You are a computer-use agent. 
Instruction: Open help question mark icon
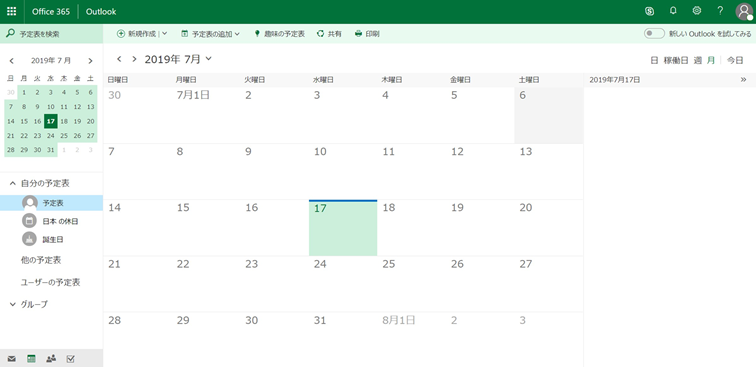[720, 11]
